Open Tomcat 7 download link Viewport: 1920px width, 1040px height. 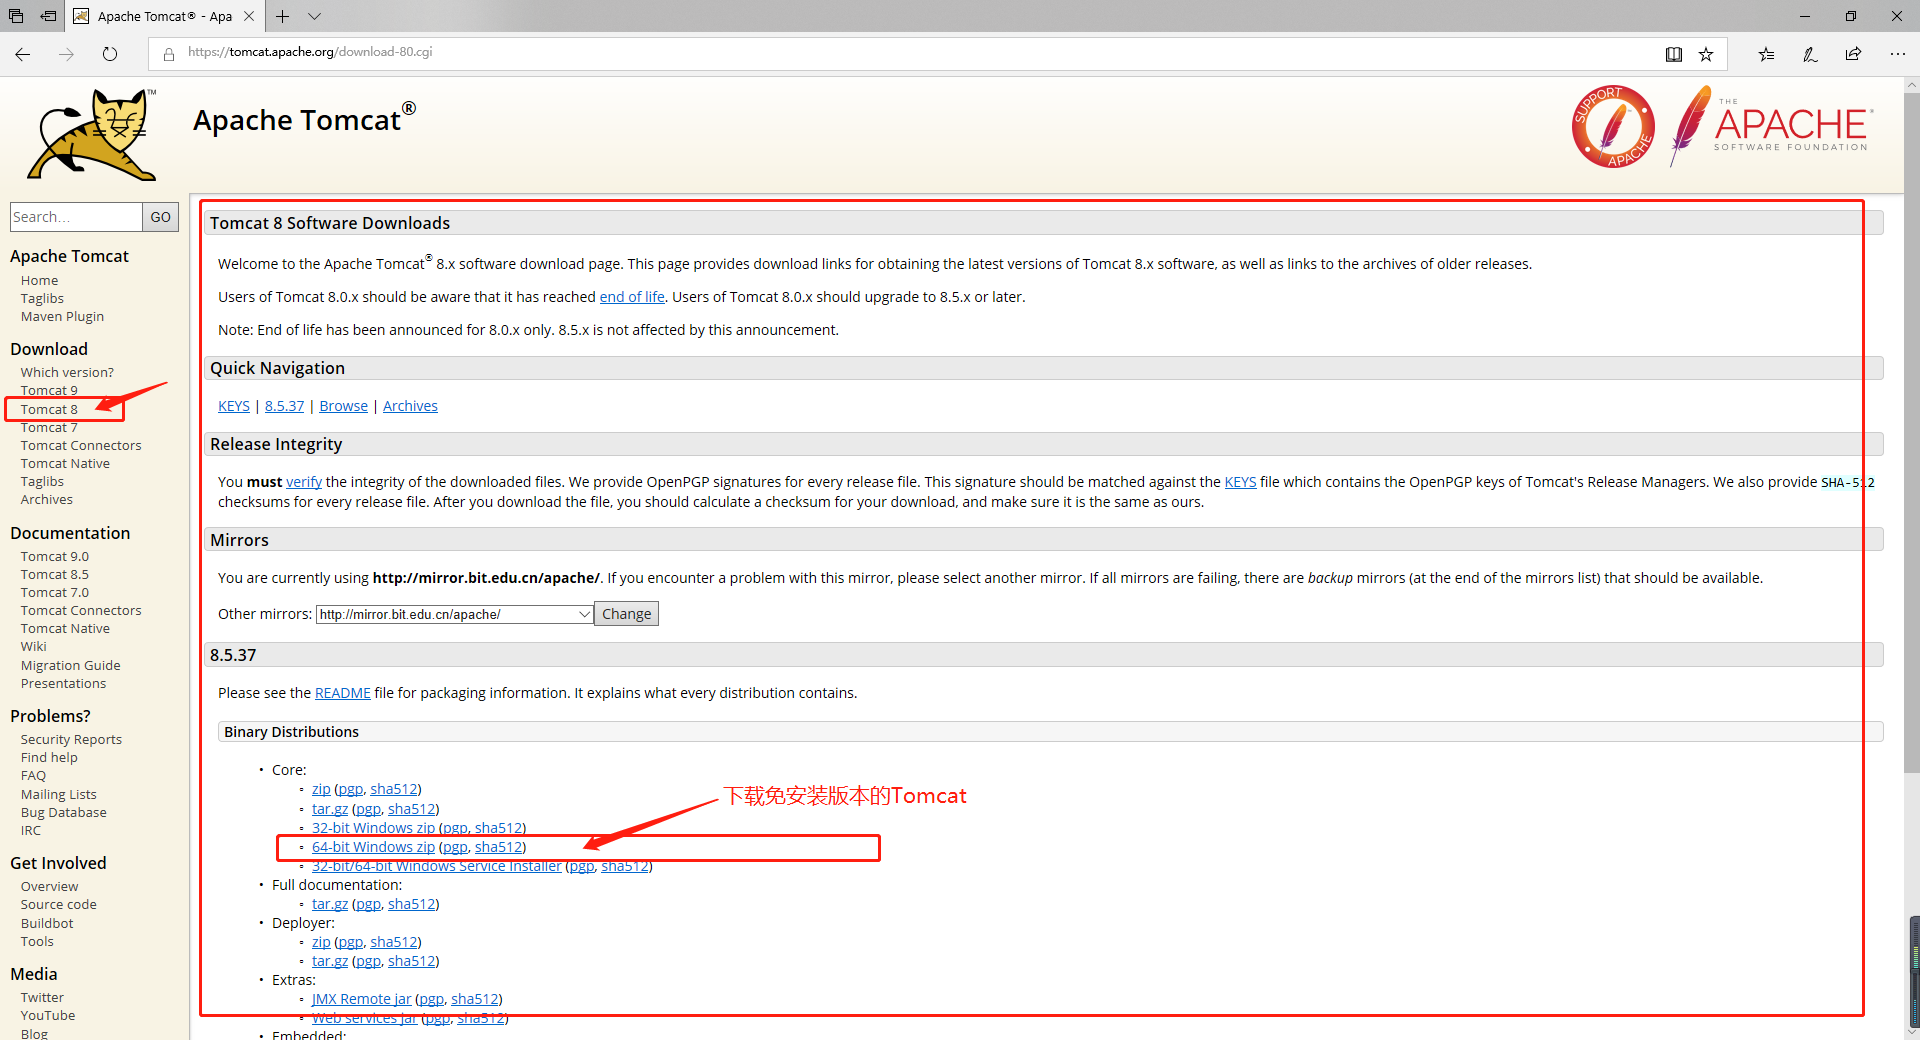click(49, 428)
